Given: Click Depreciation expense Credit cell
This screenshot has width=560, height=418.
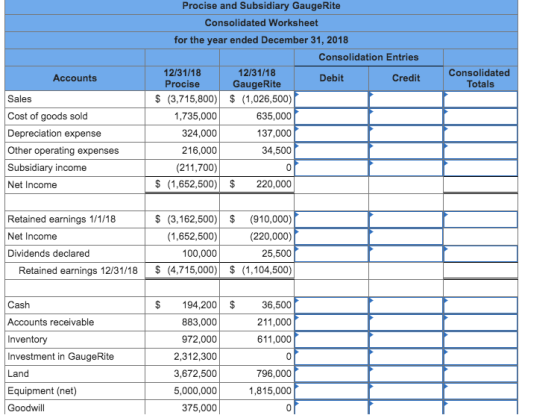Looking at the screenshot, I should pos(406,134).
